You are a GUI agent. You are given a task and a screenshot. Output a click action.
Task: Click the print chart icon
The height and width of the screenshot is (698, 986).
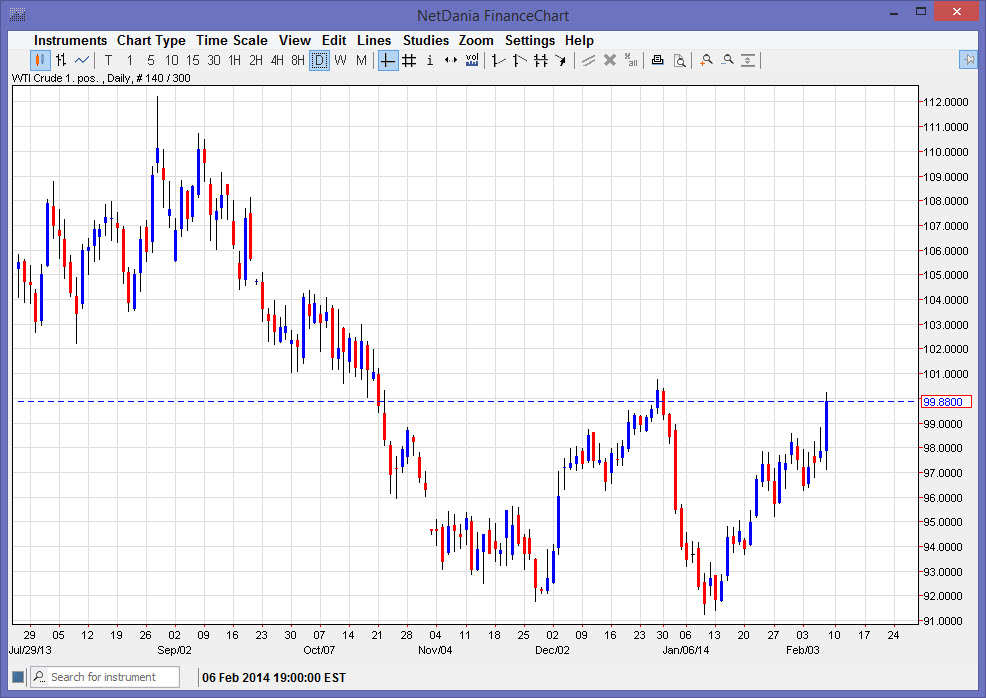pos(658,60)
